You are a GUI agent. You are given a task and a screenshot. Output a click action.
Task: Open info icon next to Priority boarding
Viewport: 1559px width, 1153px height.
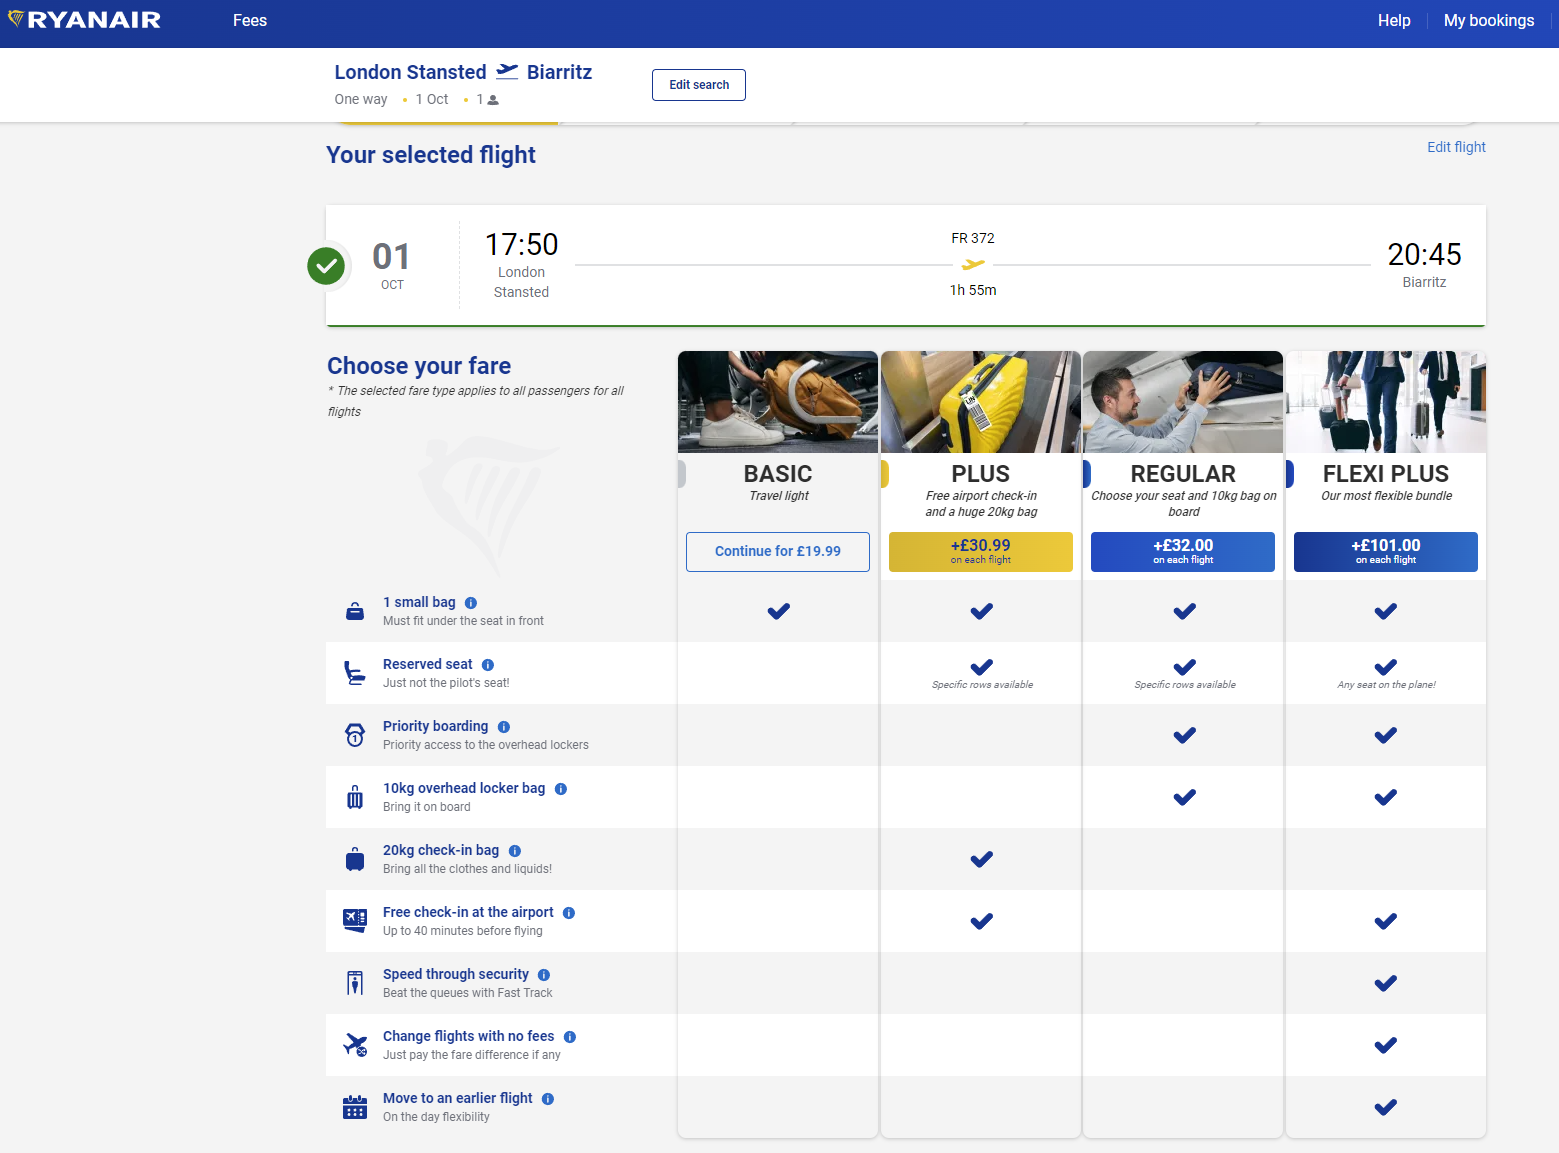[504, 727]
